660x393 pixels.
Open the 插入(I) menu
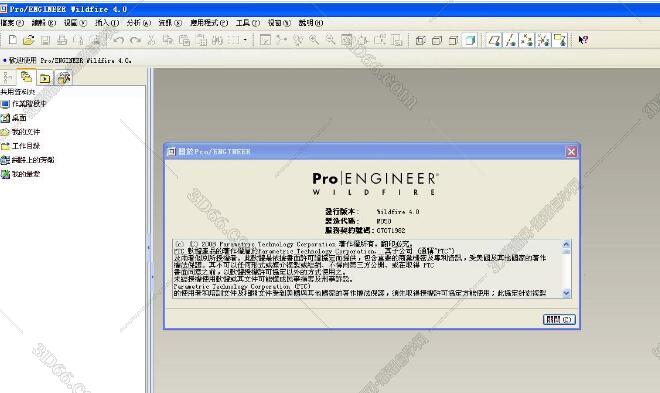tap(106, 23)
